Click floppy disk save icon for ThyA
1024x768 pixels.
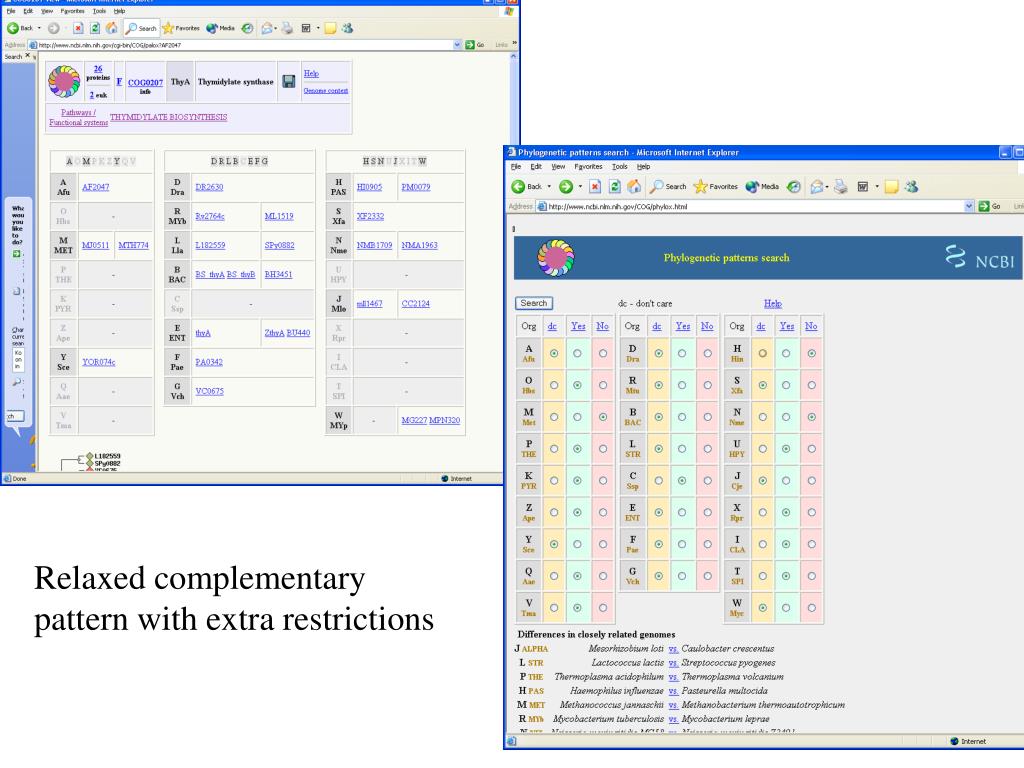click(289, 82)
